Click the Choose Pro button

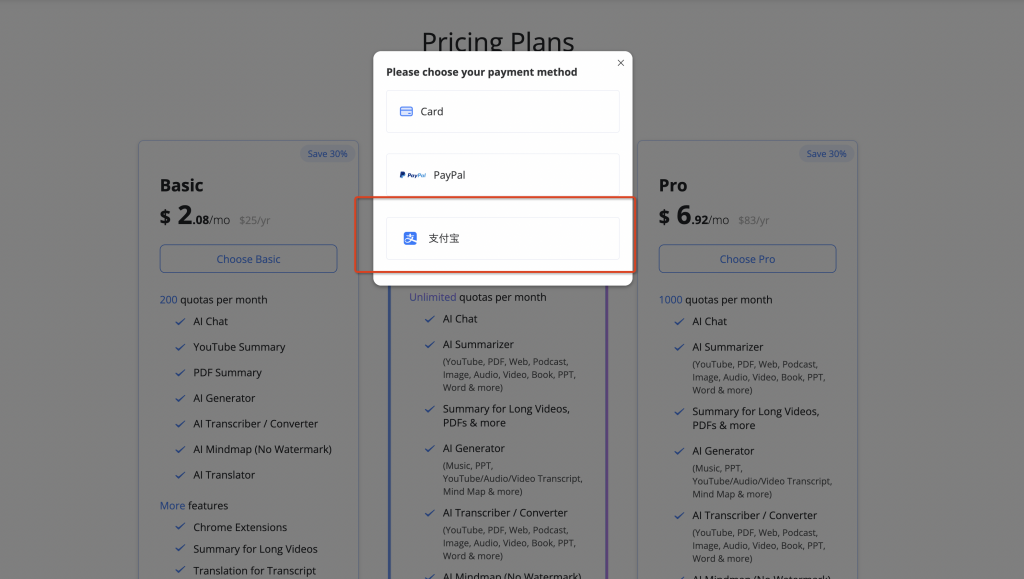tap(747, 259)
